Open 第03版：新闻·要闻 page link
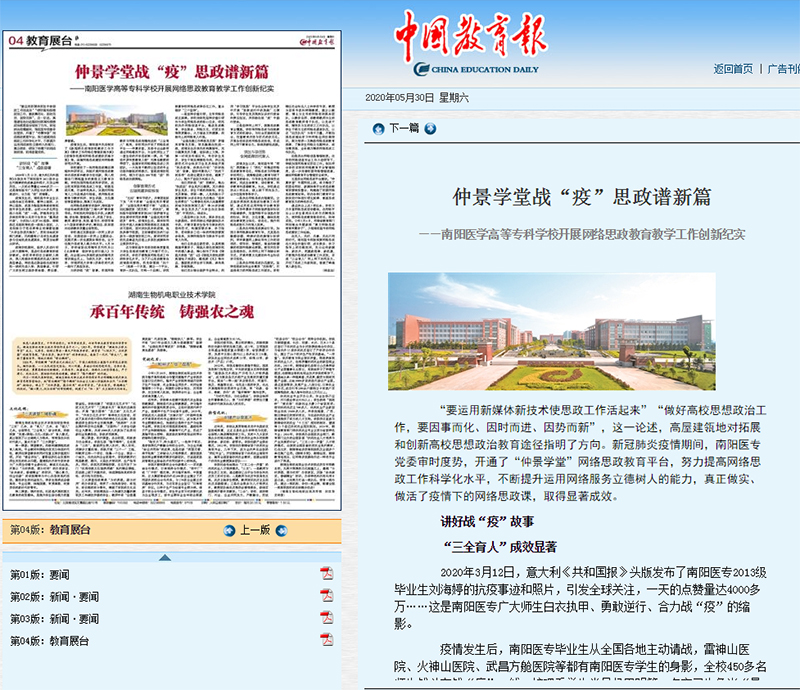Screen dimensions: 800x690 click(54, 618)
